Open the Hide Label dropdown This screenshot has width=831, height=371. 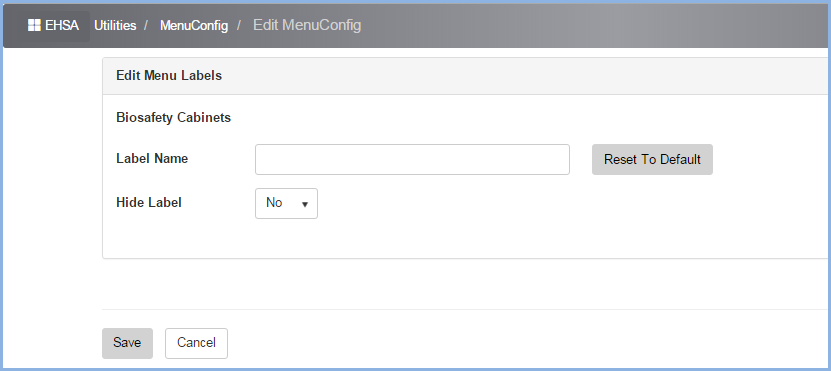click(x=286, y=203)
